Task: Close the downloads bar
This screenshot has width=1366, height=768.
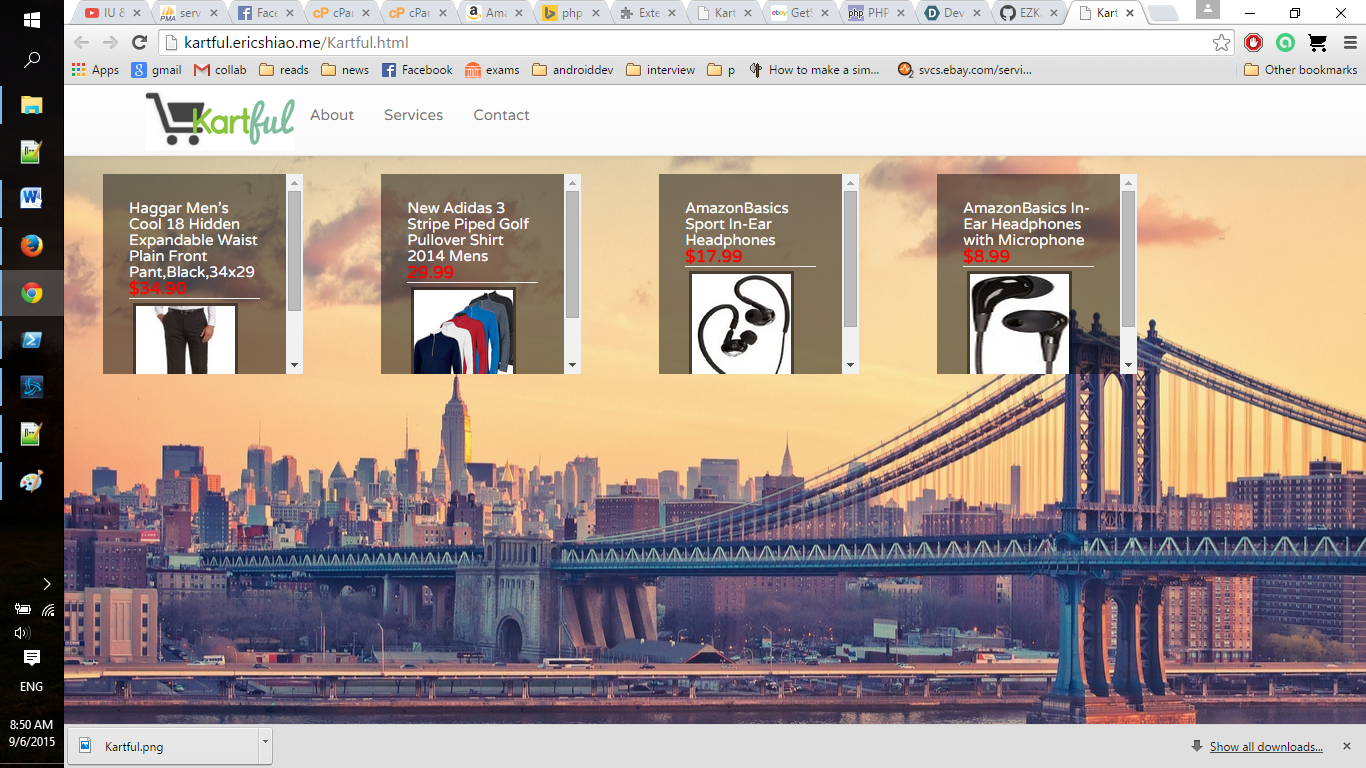Action: point(1346,746)
